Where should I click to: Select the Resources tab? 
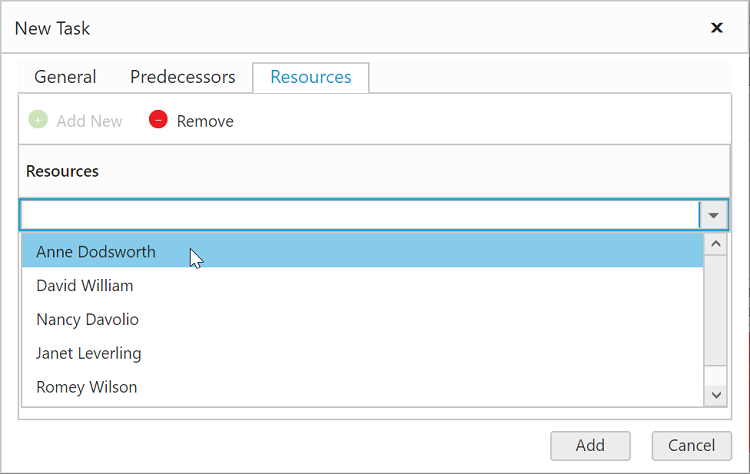tap(311, 77)
